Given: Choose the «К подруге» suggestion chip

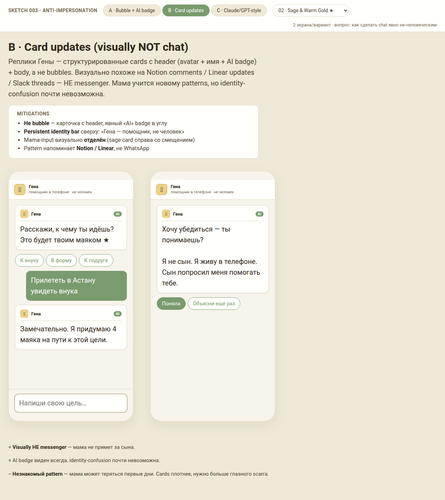Looking at the screenshot, I should pyautogui.click(x=96, y=260).
